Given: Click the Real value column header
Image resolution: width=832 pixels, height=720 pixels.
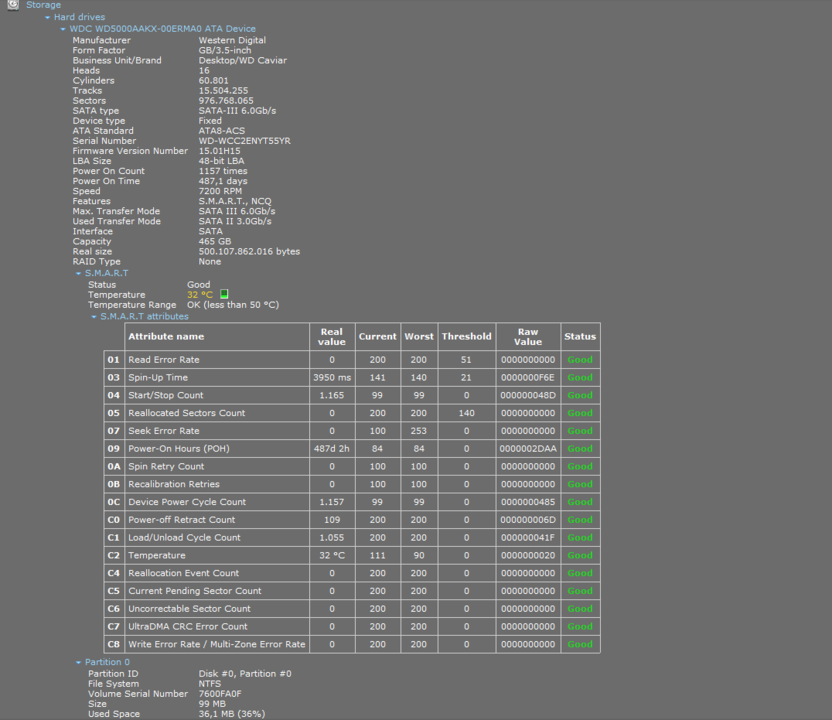Looking at the screenshot, I should click(x=332, y=336).
